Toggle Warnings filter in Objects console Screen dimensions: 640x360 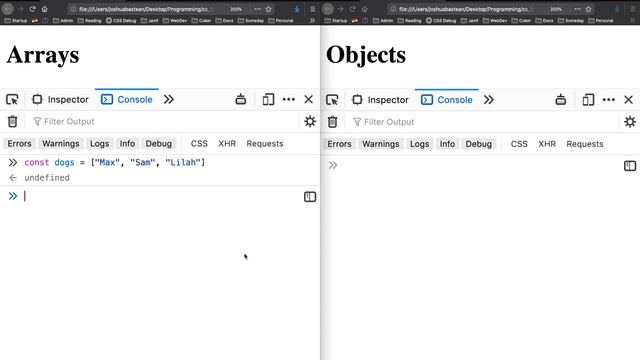[381, 144]
